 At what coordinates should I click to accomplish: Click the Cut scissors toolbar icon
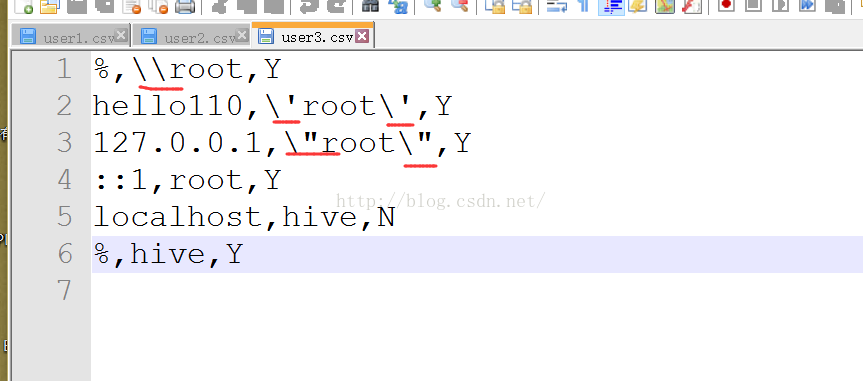[x=220, y=6]
